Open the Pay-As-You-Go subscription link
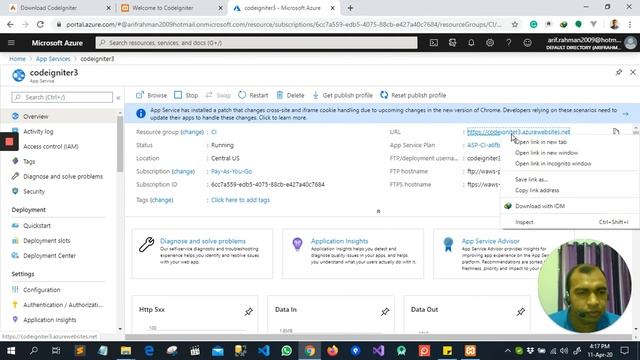640x360 pixels. 231,171
